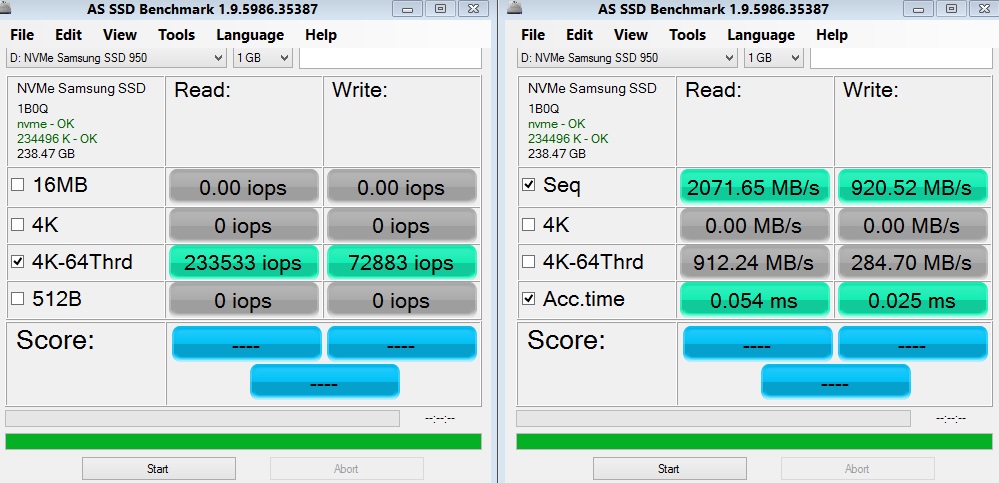Screen dimensions: 999x483
Task: Click the 912.24 MB/s read value
Action: point(754,262)
